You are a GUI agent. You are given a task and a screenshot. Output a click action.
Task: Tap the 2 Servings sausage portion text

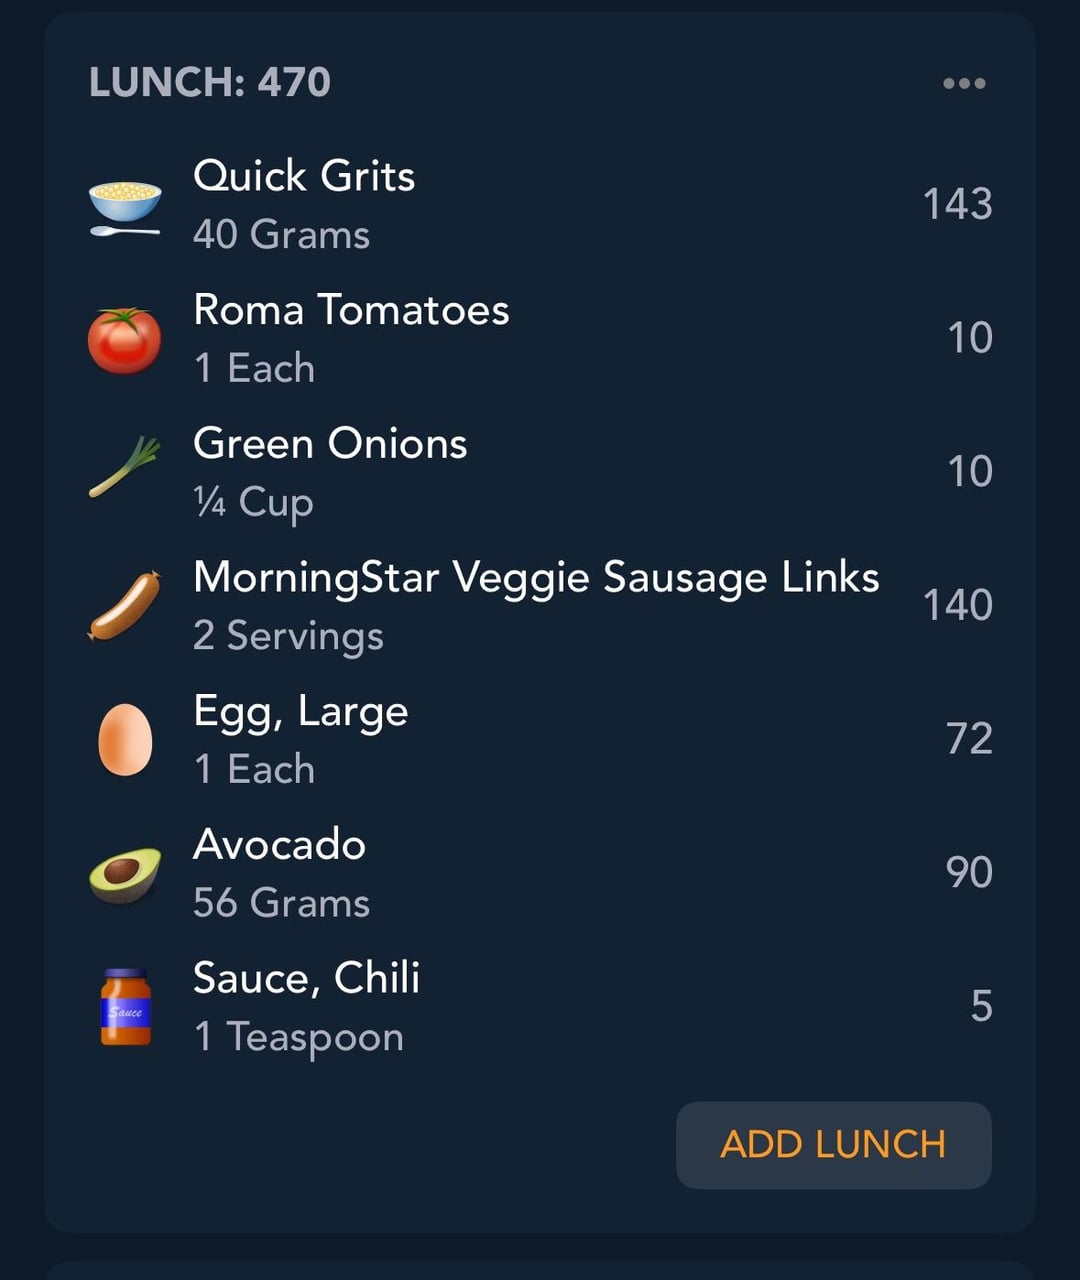pos(288,636)
